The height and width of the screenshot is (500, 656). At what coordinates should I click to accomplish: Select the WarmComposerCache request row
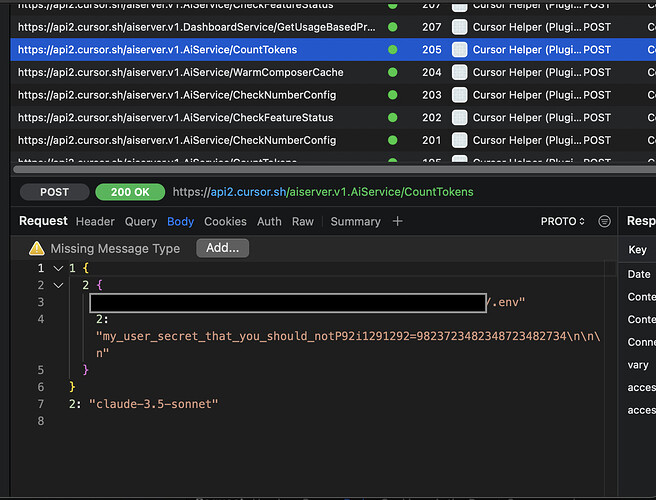tap(333, 72)
